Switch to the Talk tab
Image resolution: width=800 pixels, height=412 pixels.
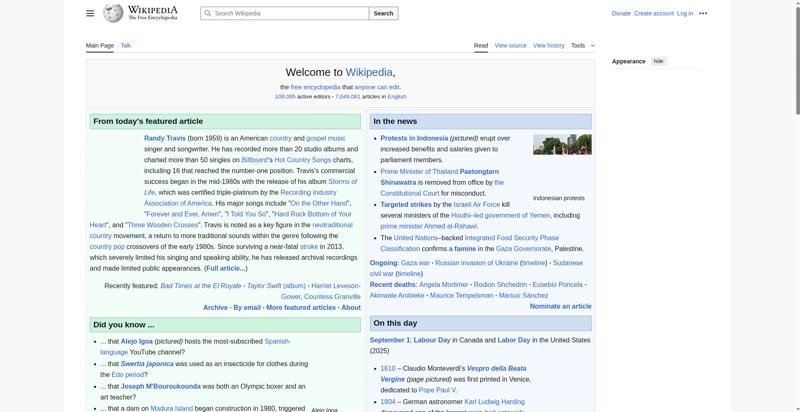(126, 45)
